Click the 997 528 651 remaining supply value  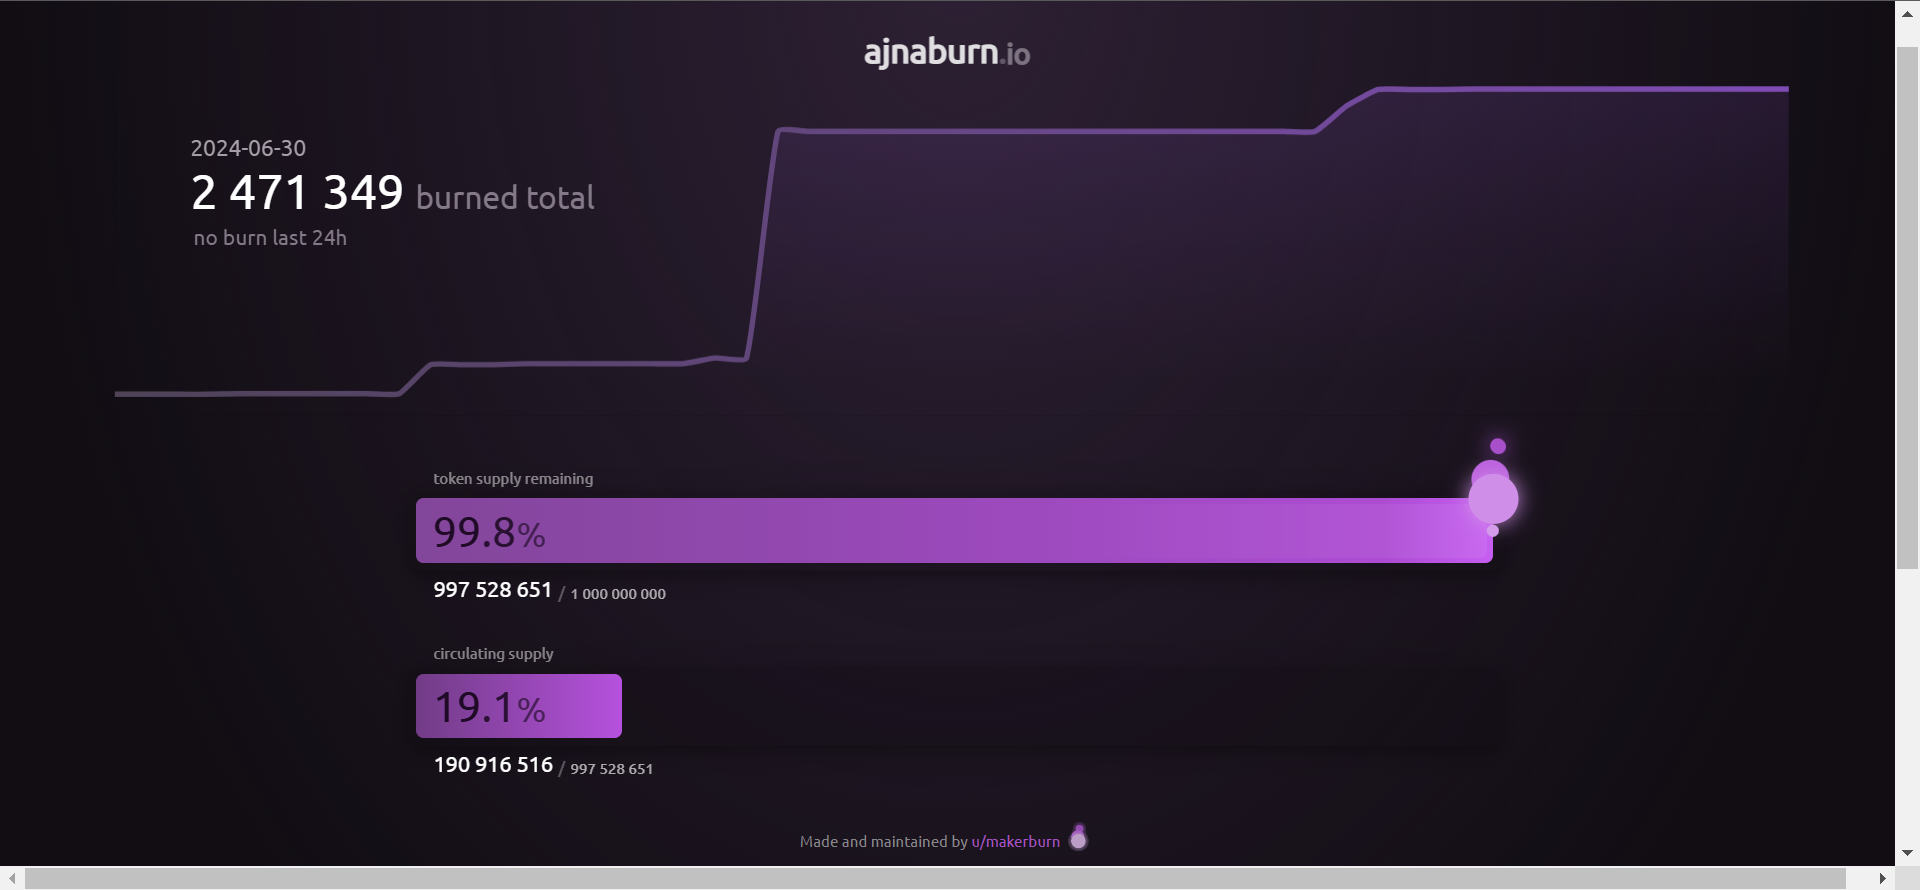492,590
